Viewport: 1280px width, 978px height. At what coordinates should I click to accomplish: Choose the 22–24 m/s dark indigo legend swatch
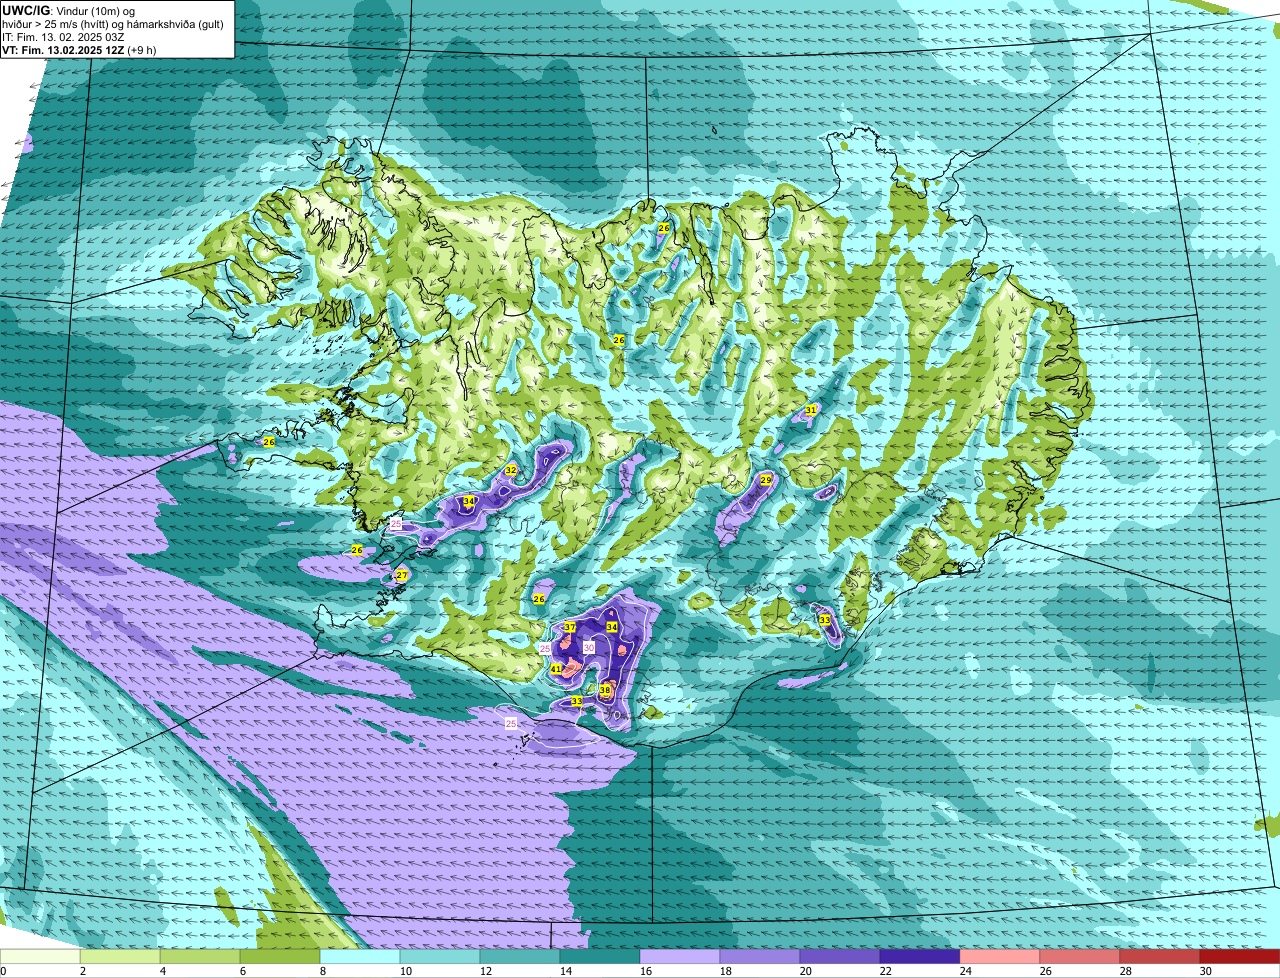(920, 956)
